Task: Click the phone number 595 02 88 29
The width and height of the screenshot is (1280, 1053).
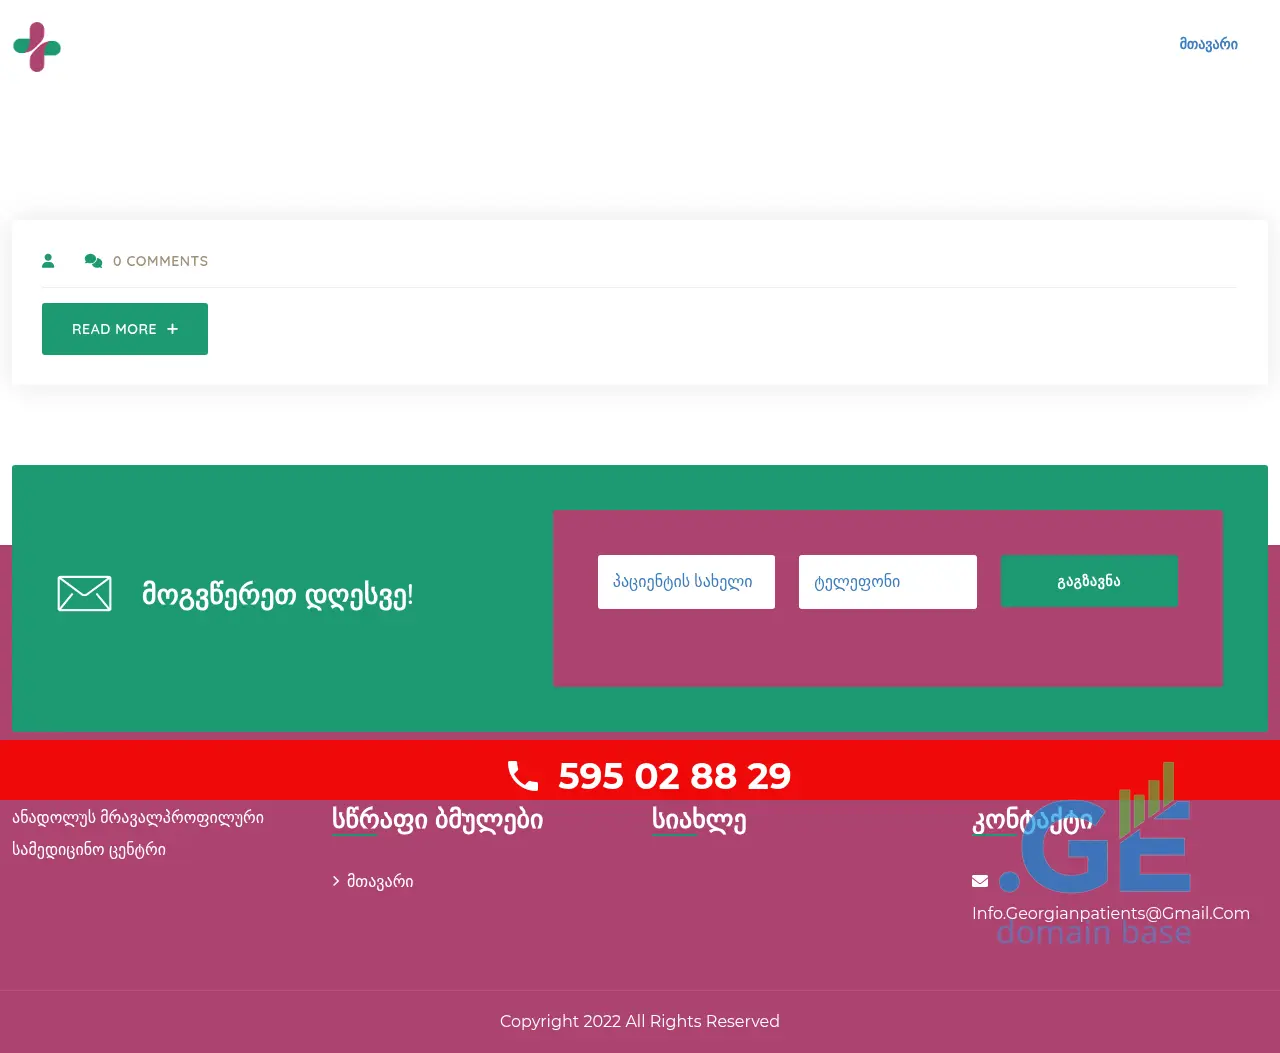Action: pyautogui.click(x=674, y=776)
